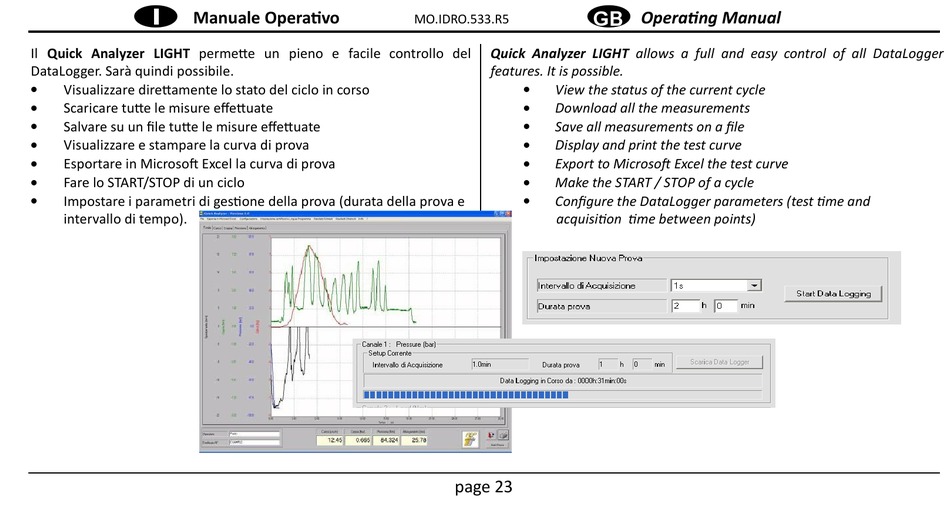The width and height of the screenshot is (950, 507).
Task: Click the yellow FEP logo icon
Action: pos(471,439)
